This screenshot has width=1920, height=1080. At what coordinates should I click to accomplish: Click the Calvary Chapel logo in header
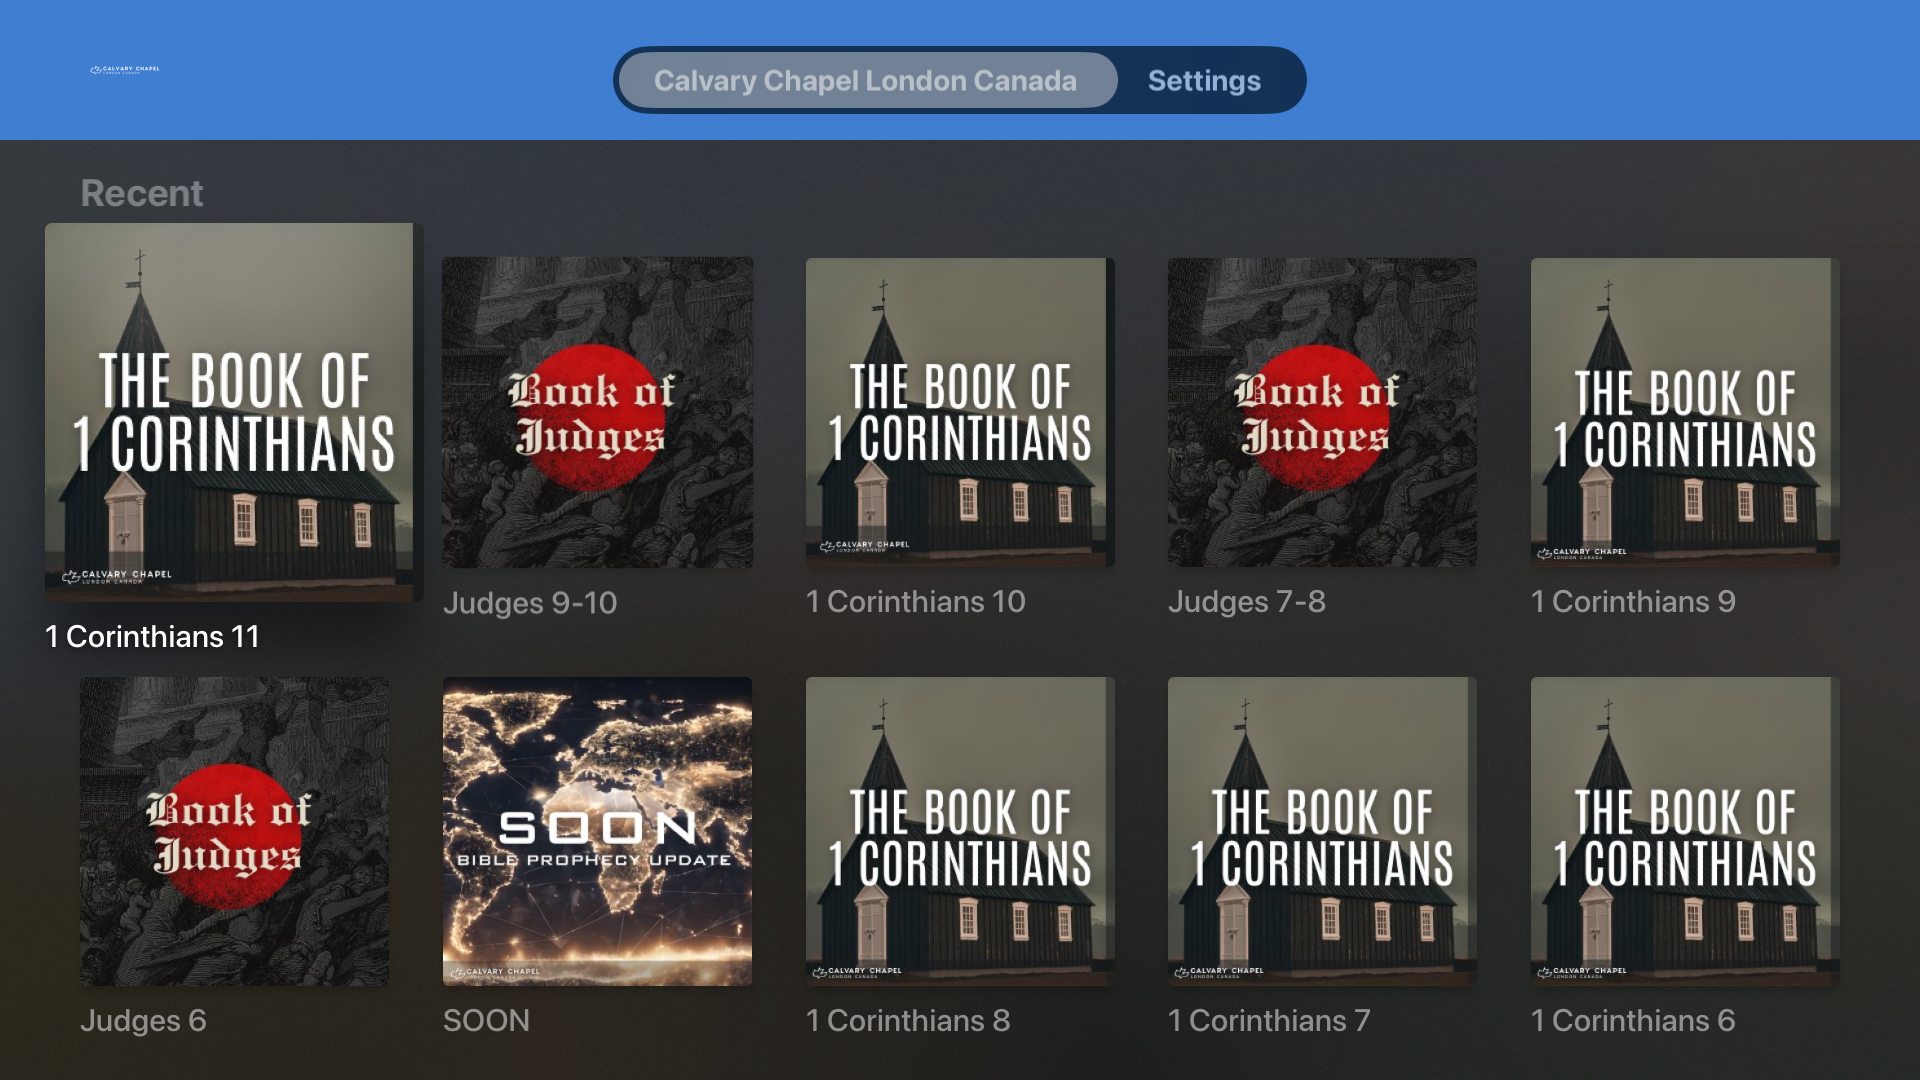point(125,70)
